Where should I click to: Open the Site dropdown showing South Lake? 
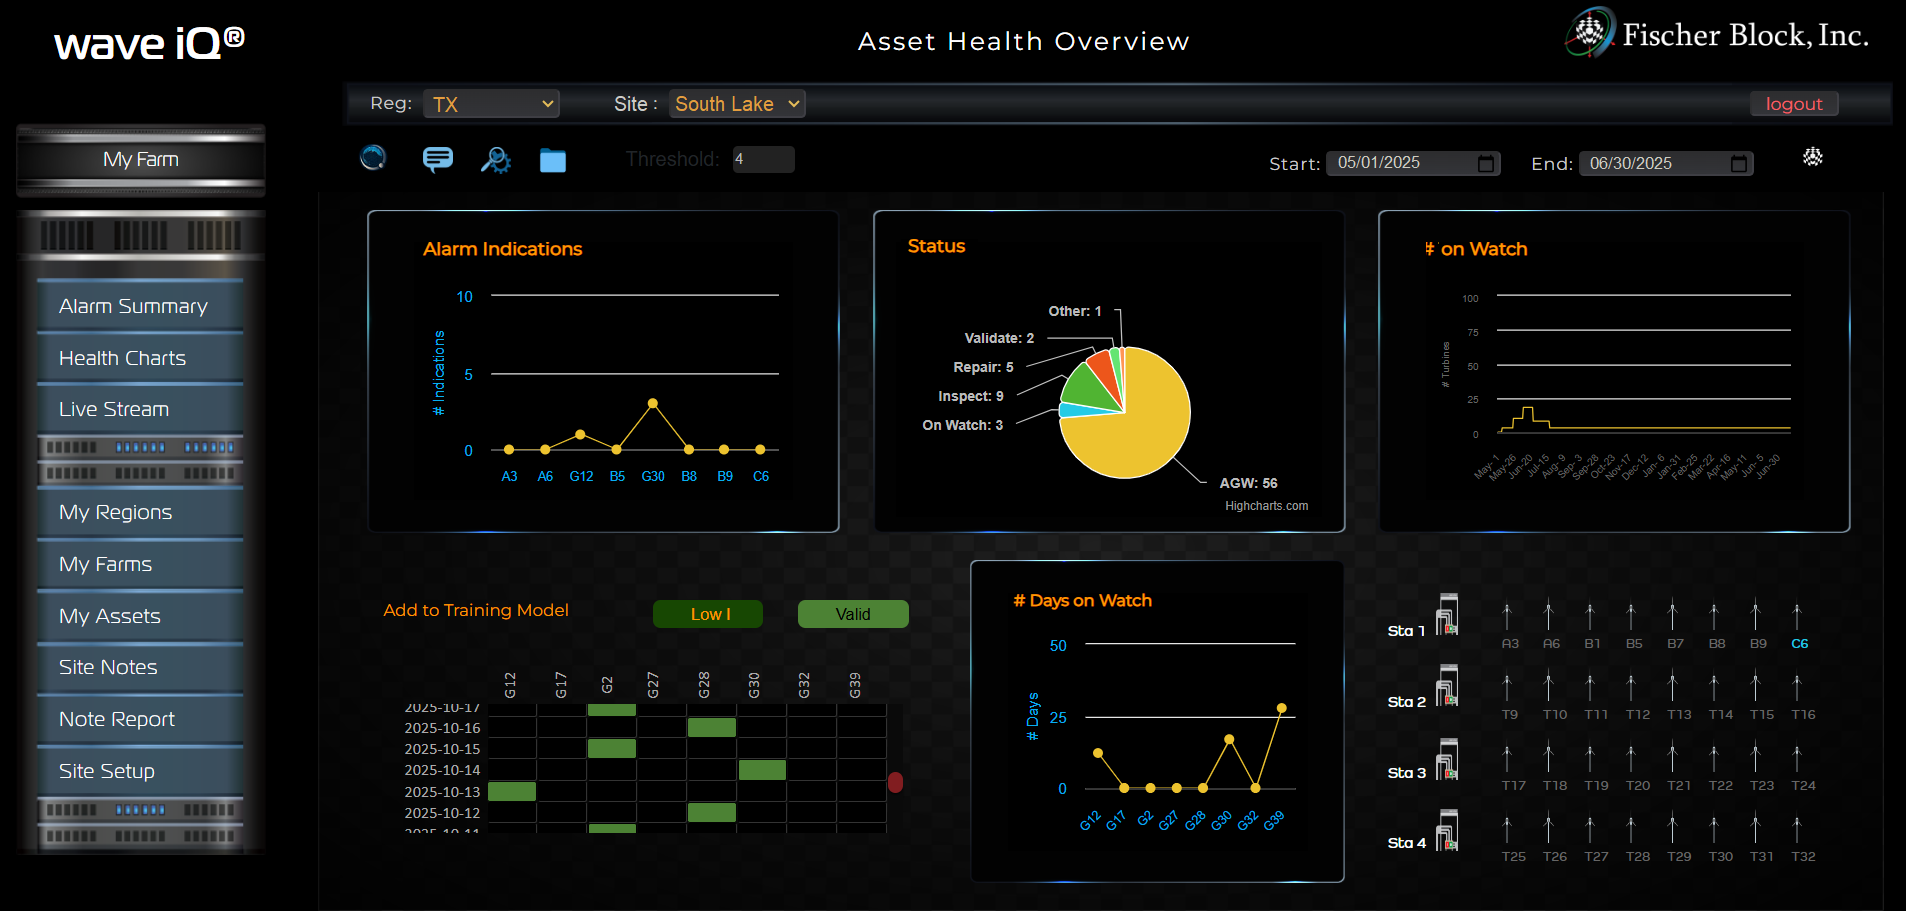737,104
